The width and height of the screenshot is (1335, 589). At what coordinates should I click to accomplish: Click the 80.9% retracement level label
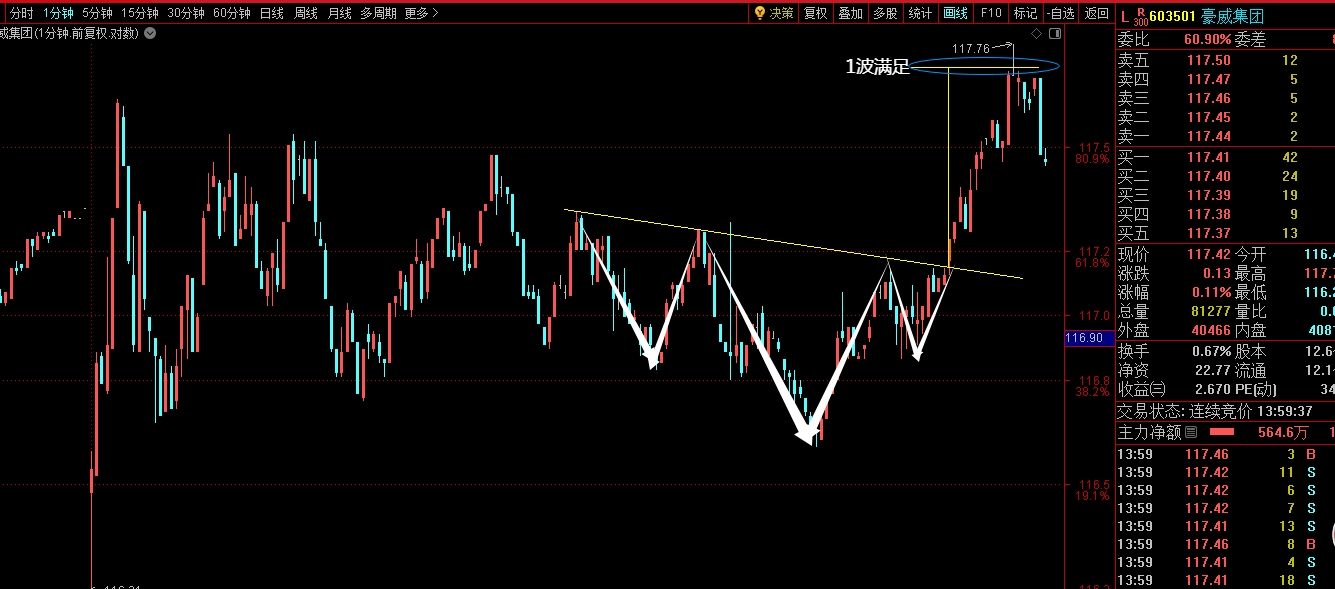(1093, 159)
